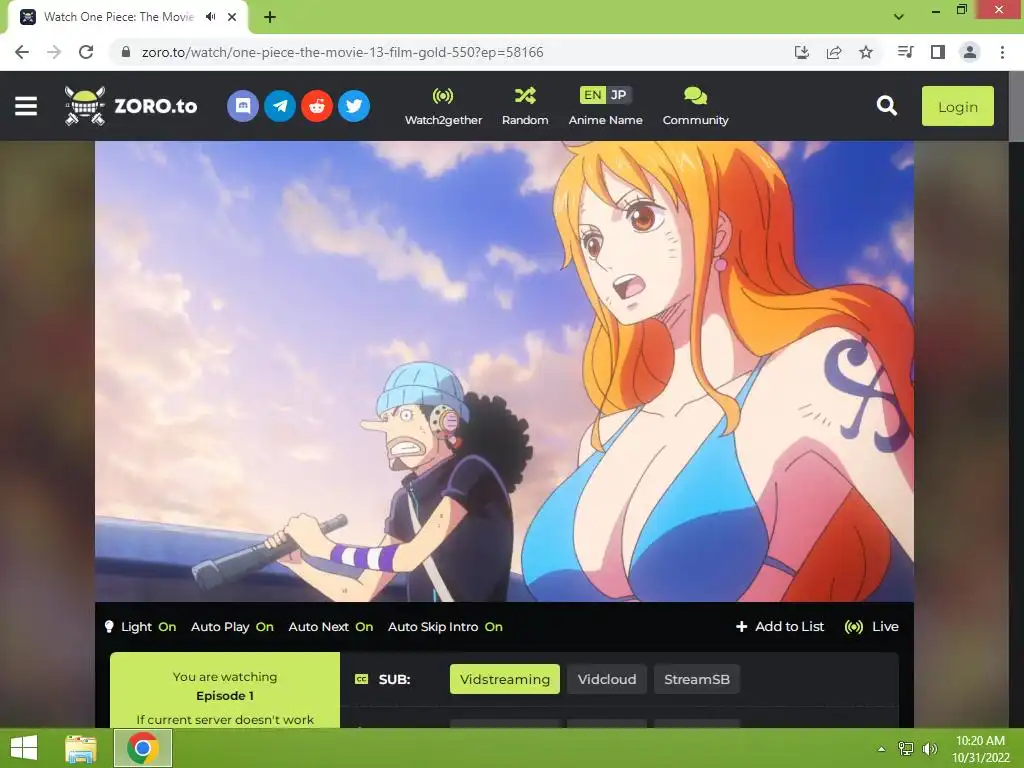Open the site search
Viewport: 1024px width, 768px height.
[886, 106]
